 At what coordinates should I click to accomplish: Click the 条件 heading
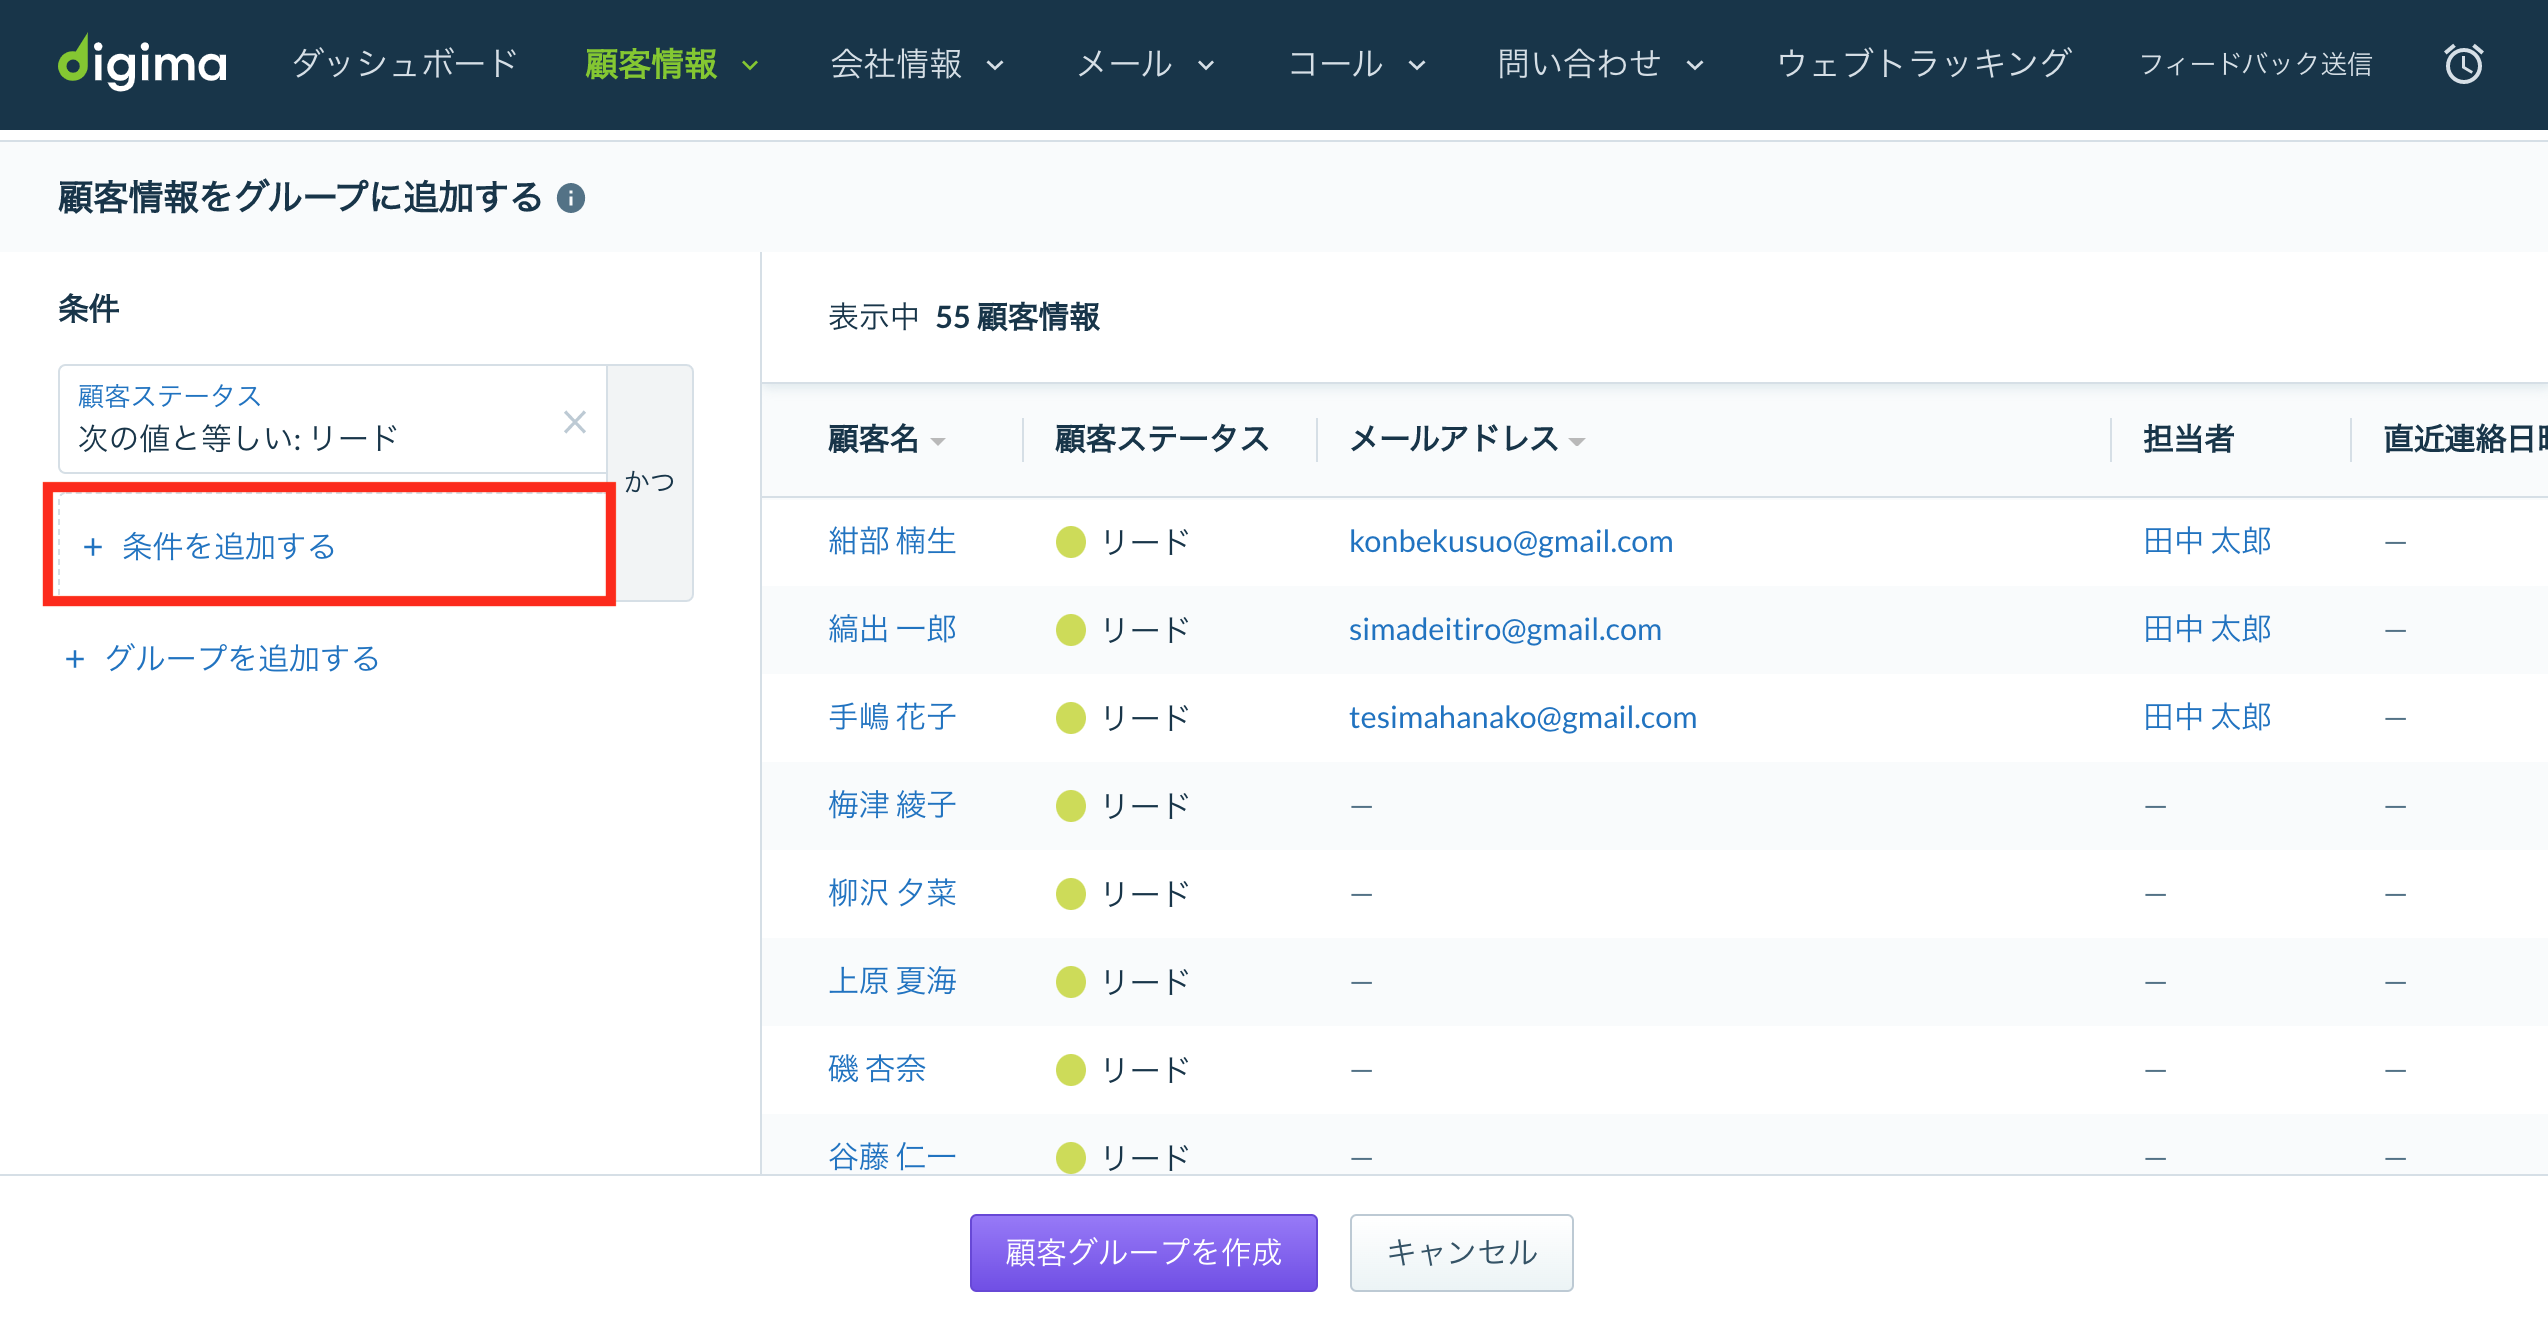[x=88, y=309]
